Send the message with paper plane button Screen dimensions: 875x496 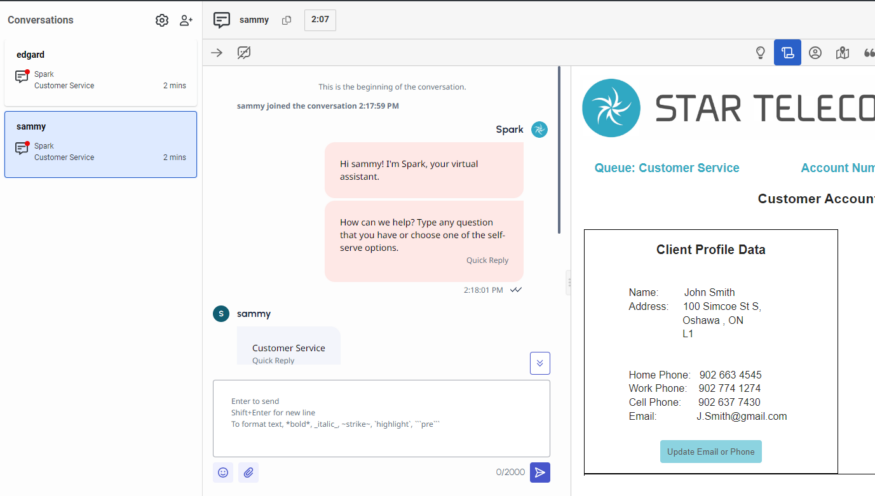(x=540, y=473)
